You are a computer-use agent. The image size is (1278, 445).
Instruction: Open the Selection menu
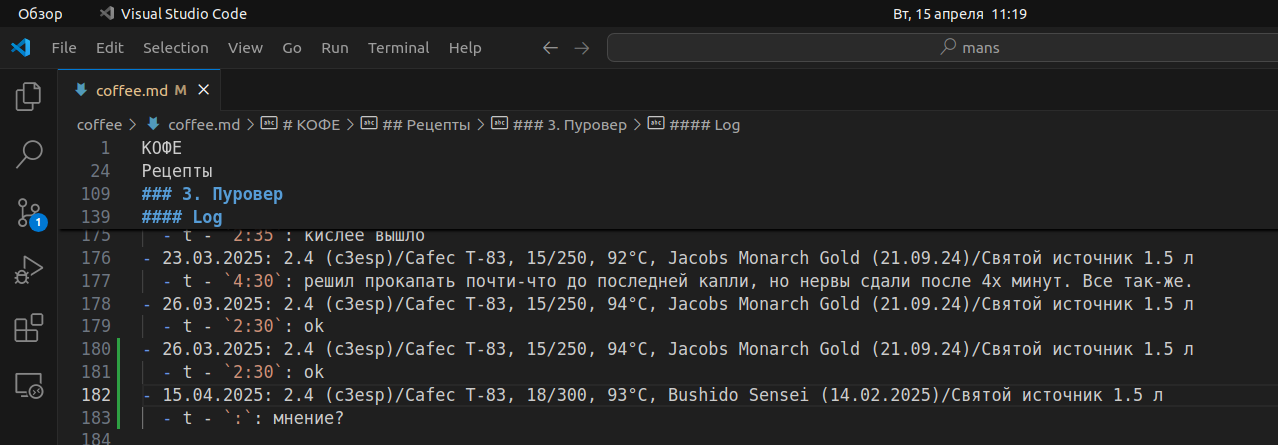tap(176, 48)
